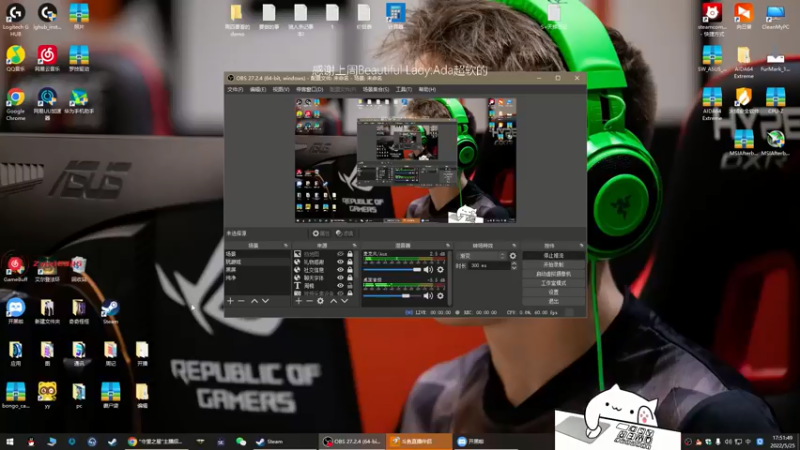Open the GameBuff desktop icon
Viewport: 800px width, 450px height.
tap(15, 270)
